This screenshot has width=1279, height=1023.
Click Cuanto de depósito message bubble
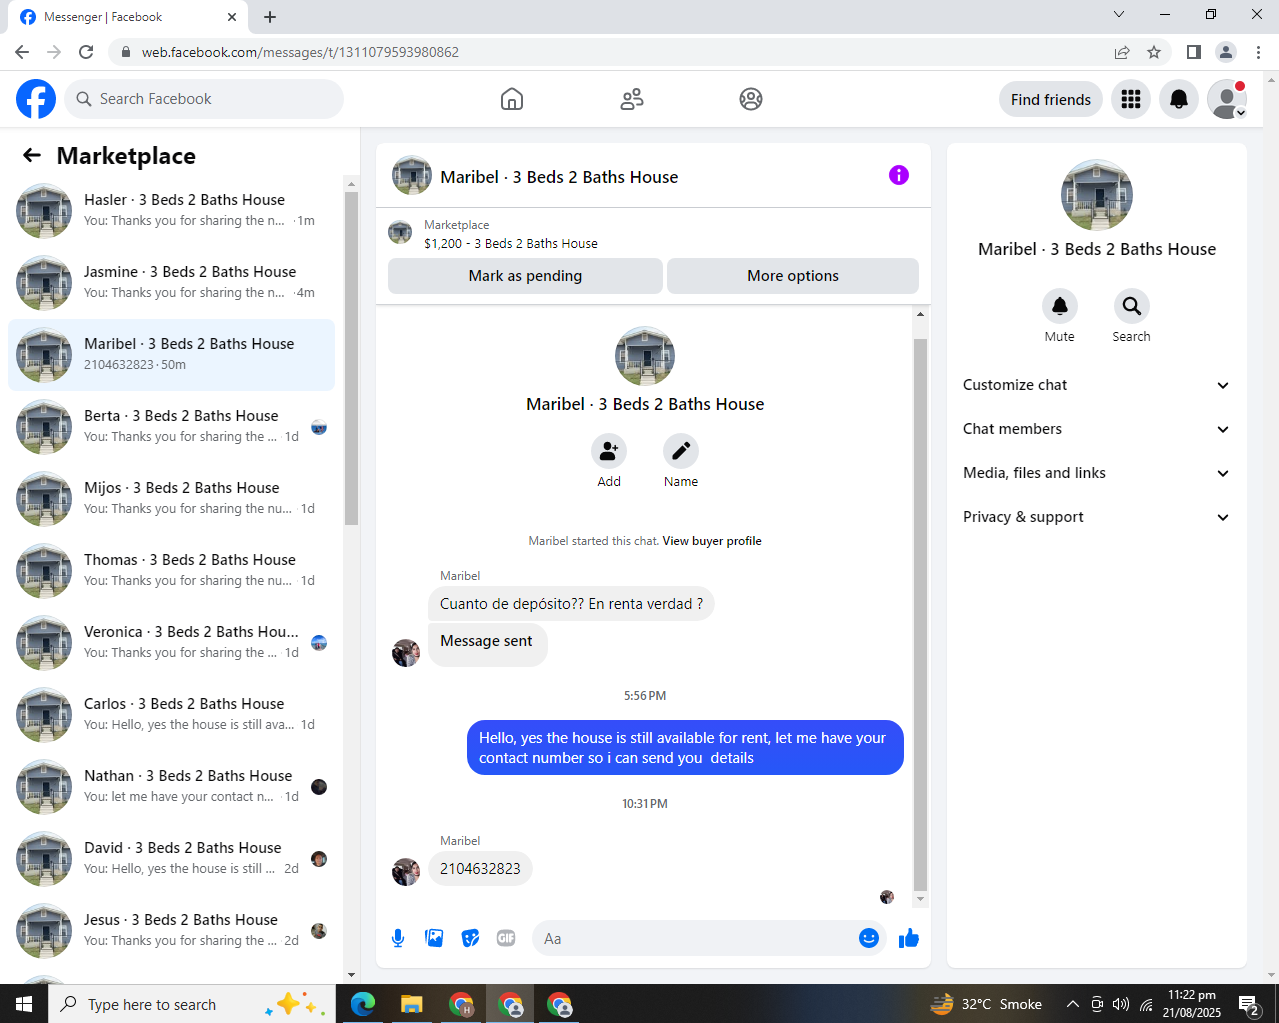pyautogui.click(x=571, y=604)
